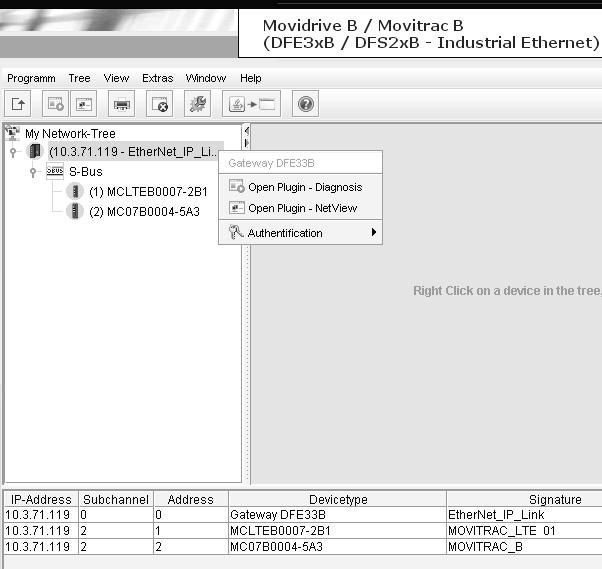Viewport: 602px width, 569px height.
Task: Click the Java-to-window toolbar button
Action: click(x=251, y=104)
